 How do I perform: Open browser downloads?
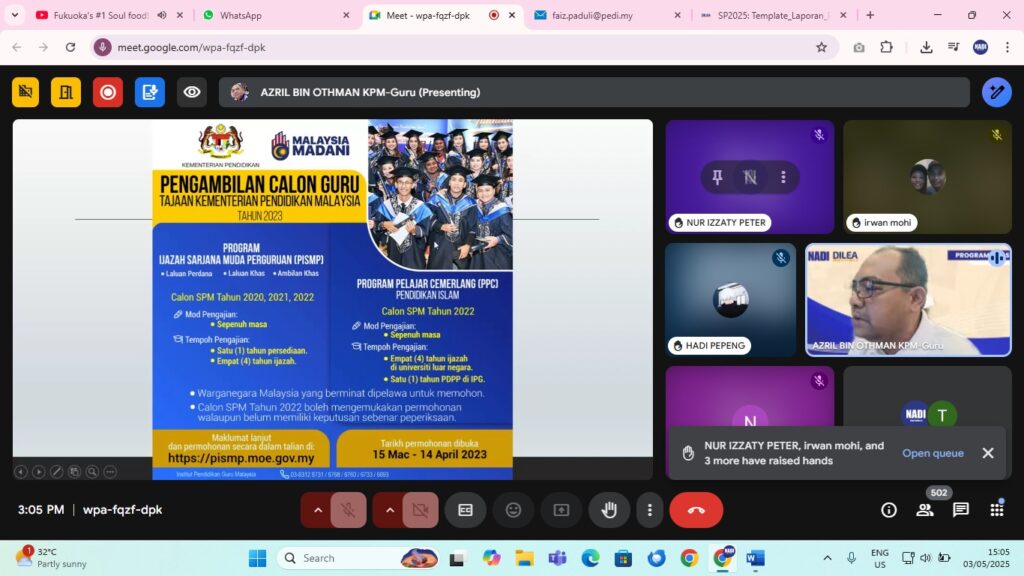tap(926, 47)
